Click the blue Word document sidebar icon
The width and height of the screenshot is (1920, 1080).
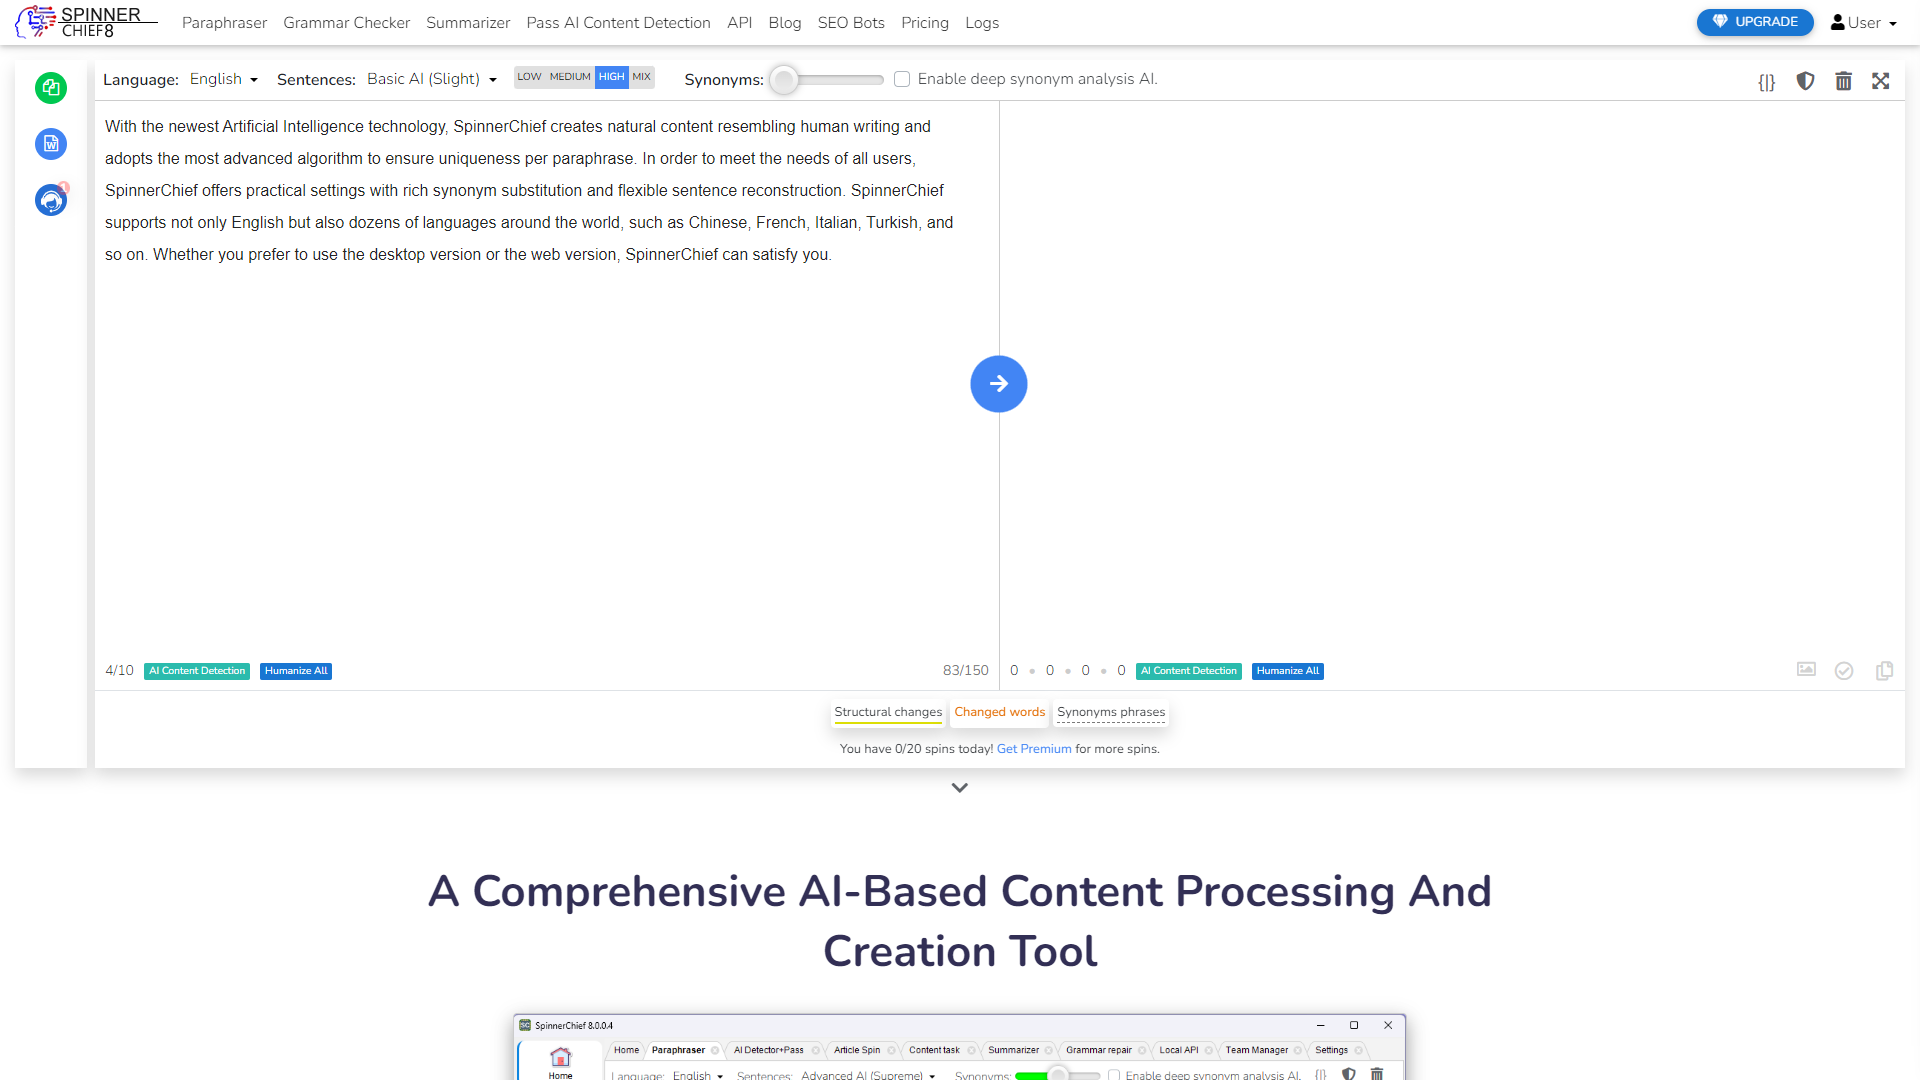tap(51, 144)
